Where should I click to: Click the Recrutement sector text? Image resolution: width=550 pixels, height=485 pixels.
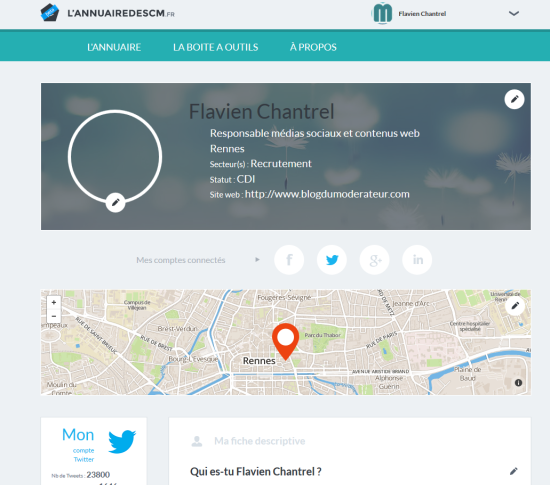(281, 163)
